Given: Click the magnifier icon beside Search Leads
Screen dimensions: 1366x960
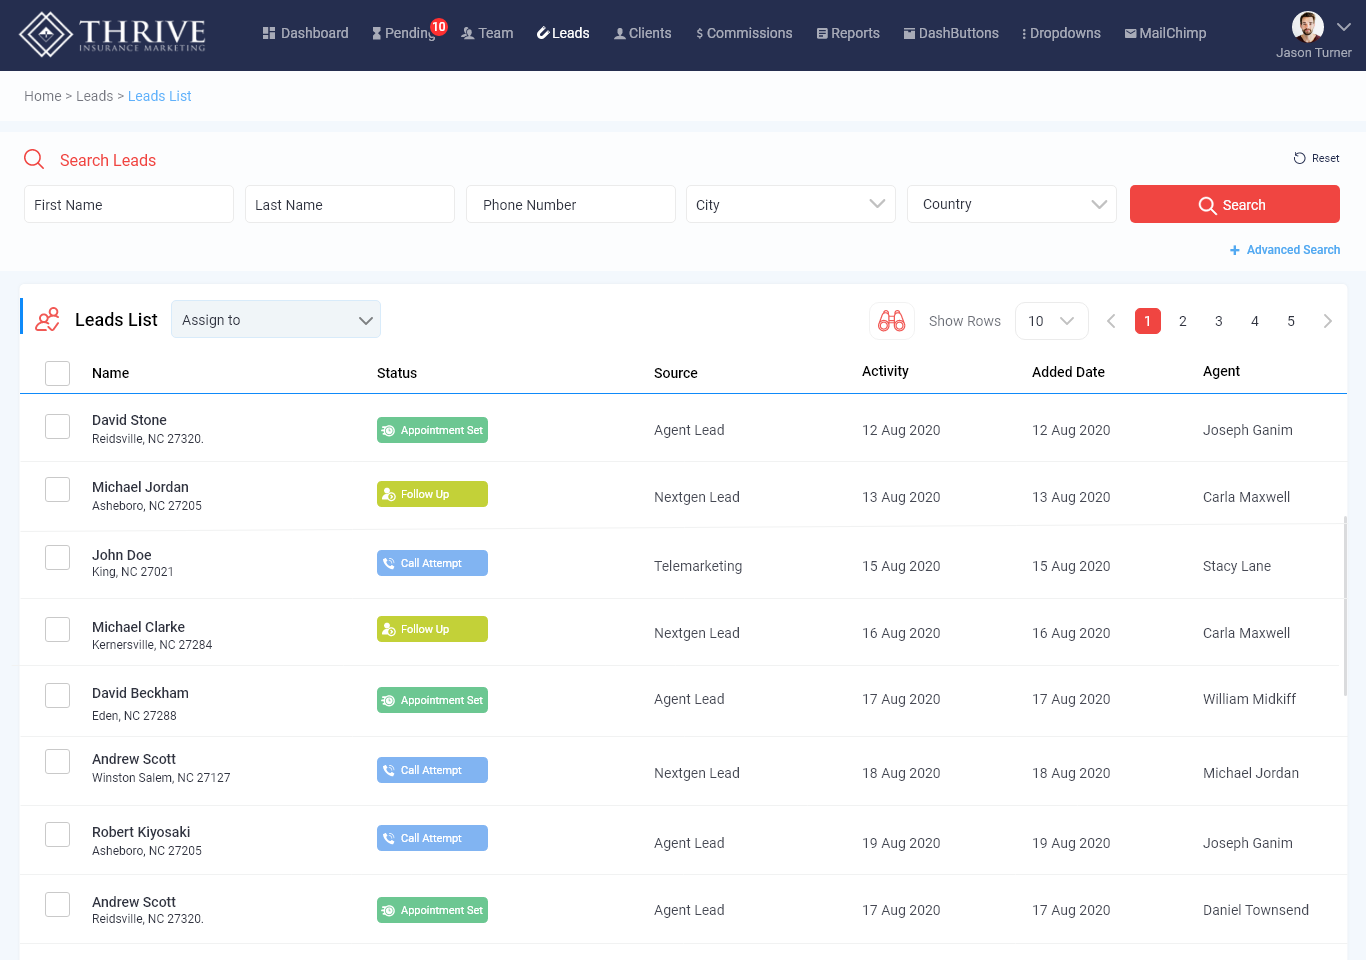Looking at the screenshot, I should pyautogui.click(x=34, y=160).
